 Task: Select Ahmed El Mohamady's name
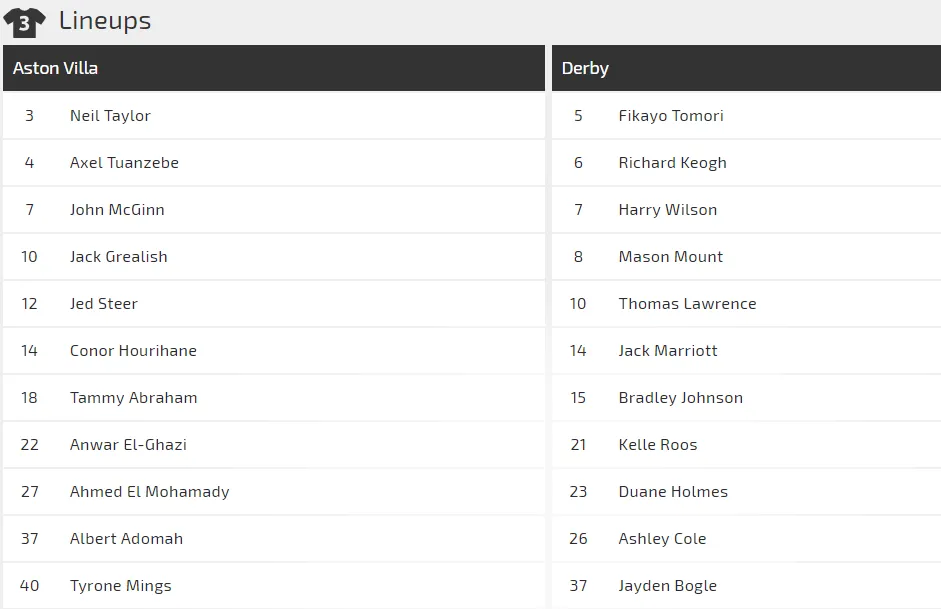pyautogui.click(x=149, y=492)
